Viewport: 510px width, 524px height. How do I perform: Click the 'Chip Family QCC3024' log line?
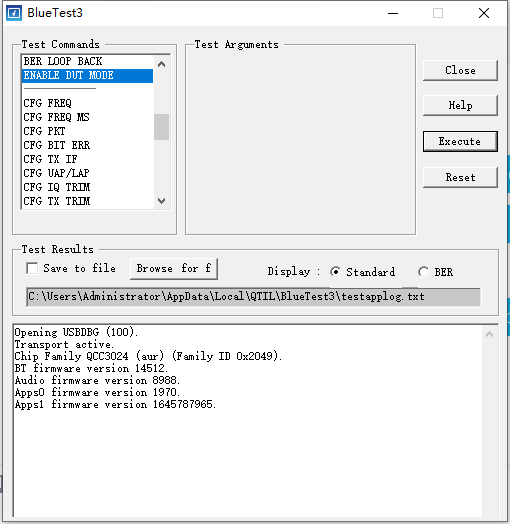(x=148, y=356)
